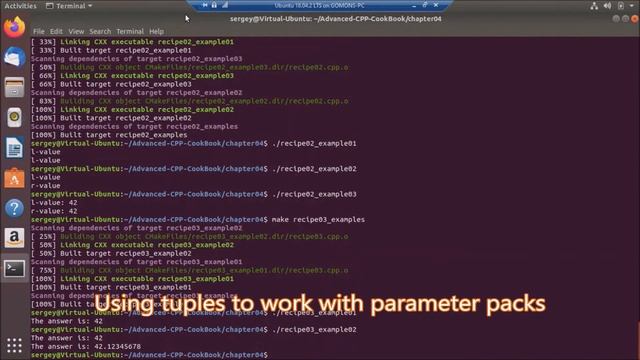Click Activities in the top bar

tap(20, 6)
